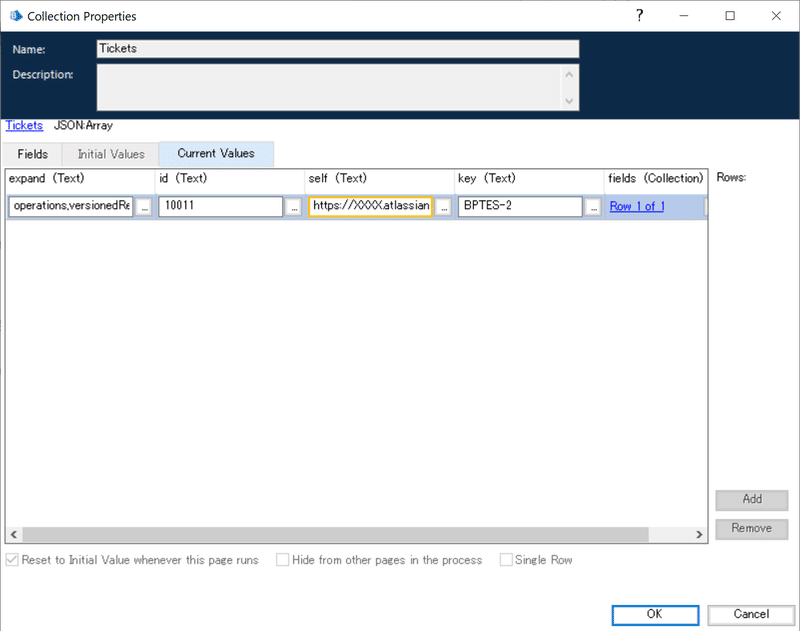Click the Blue Prism icon in title bar

[16, 16]
